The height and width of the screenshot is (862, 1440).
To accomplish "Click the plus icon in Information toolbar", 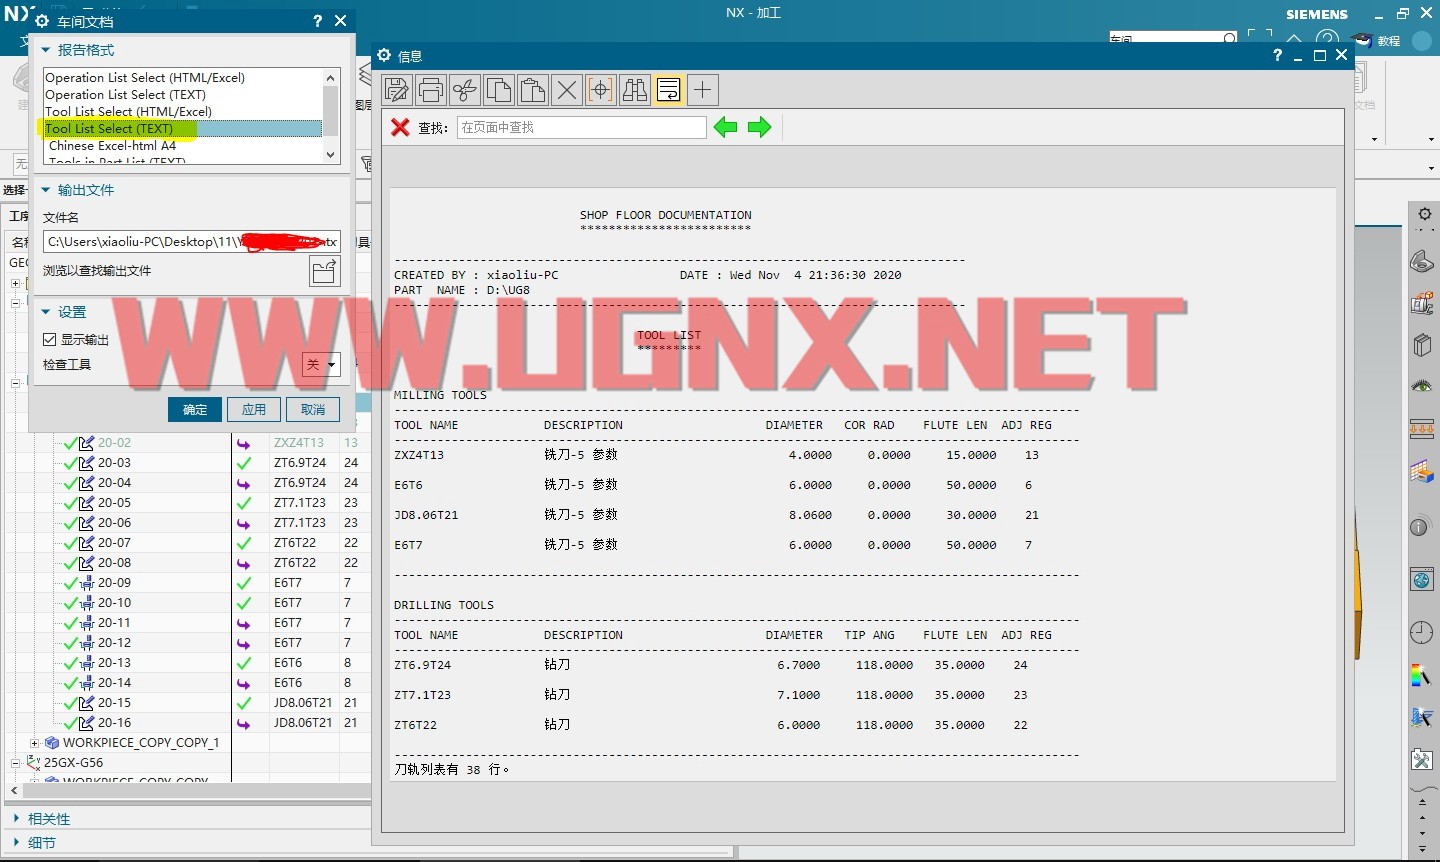I will pyautogui.click(x=703, y=90).
